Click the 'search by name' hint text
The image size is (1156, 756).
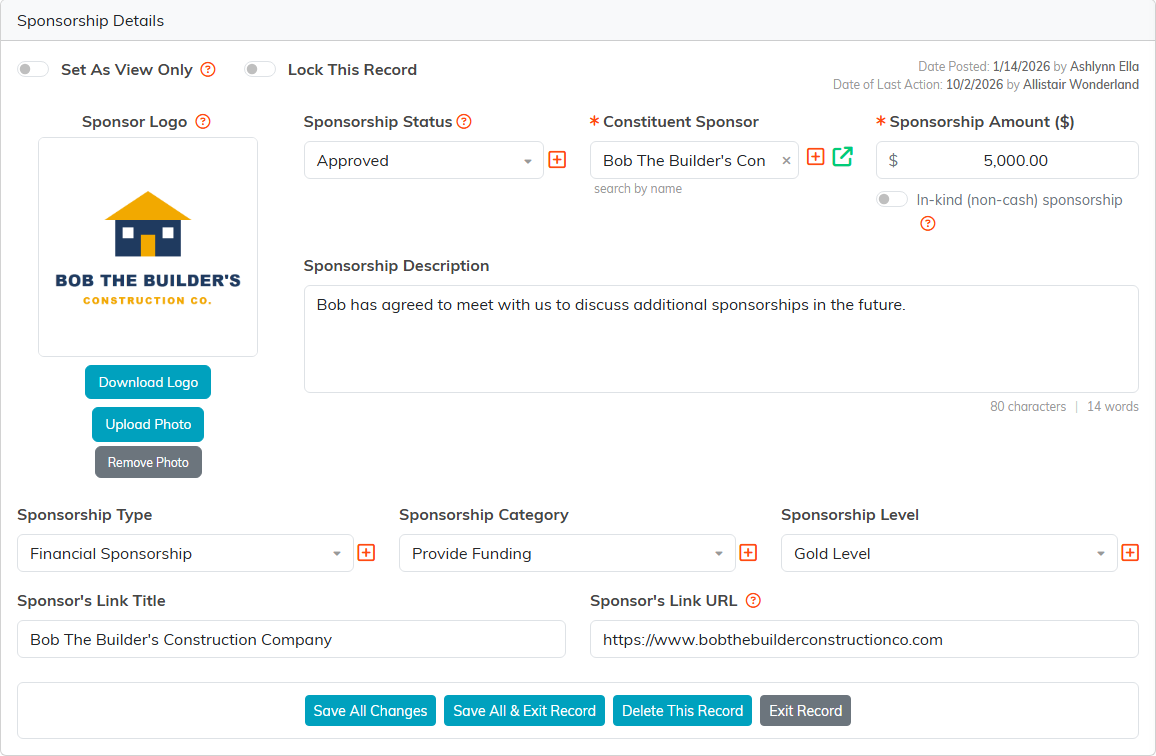(638, 189)
